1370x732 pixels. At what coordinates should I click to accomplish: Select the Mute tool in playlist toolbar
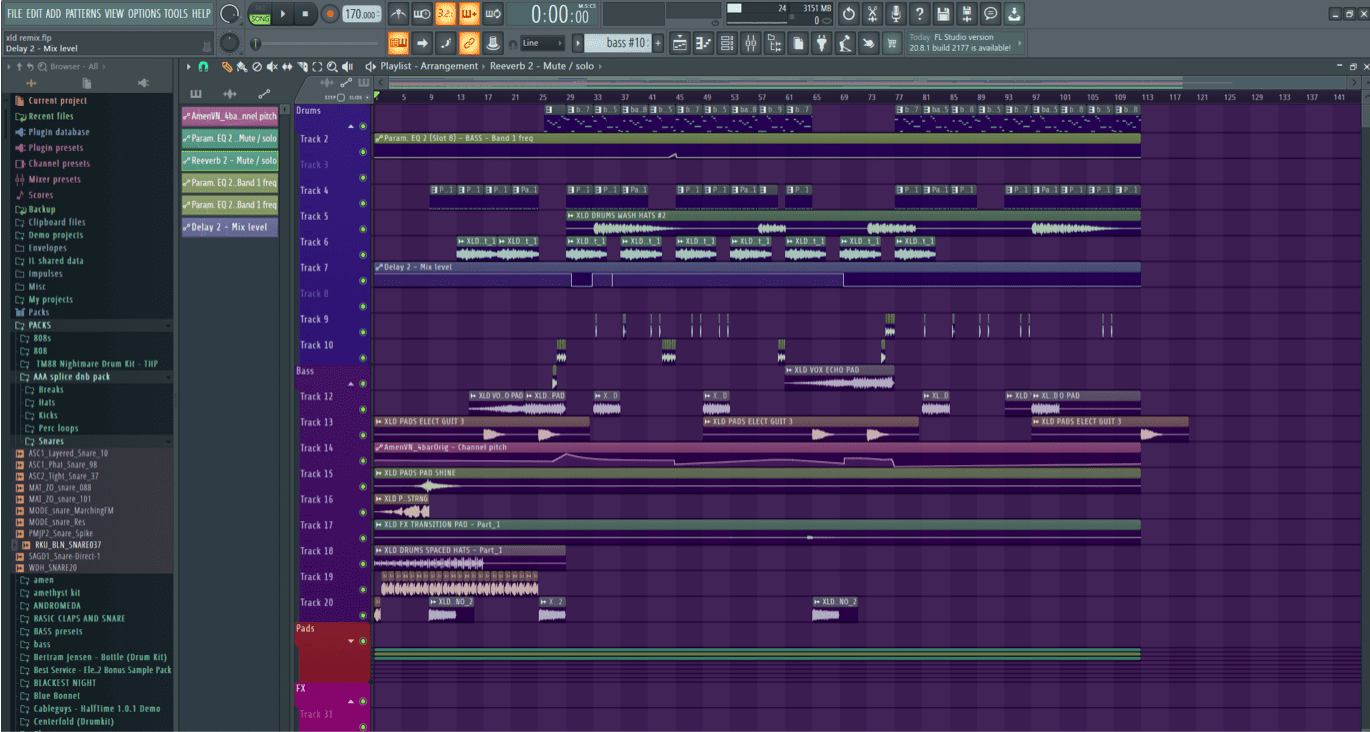273,67
